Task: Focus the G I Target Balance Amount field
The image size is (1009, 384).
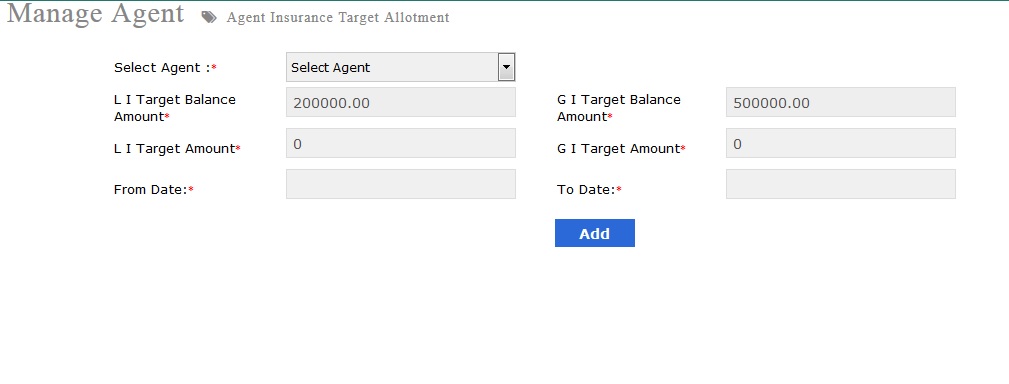Action: point(840,102)
